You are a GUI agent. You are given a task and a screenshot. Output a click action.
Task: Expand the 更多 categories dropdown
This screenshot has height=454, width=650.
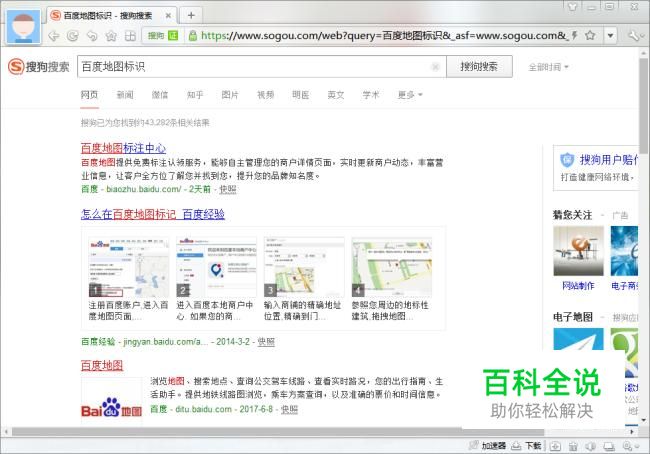pyautogui.click(x=410, y=95)
